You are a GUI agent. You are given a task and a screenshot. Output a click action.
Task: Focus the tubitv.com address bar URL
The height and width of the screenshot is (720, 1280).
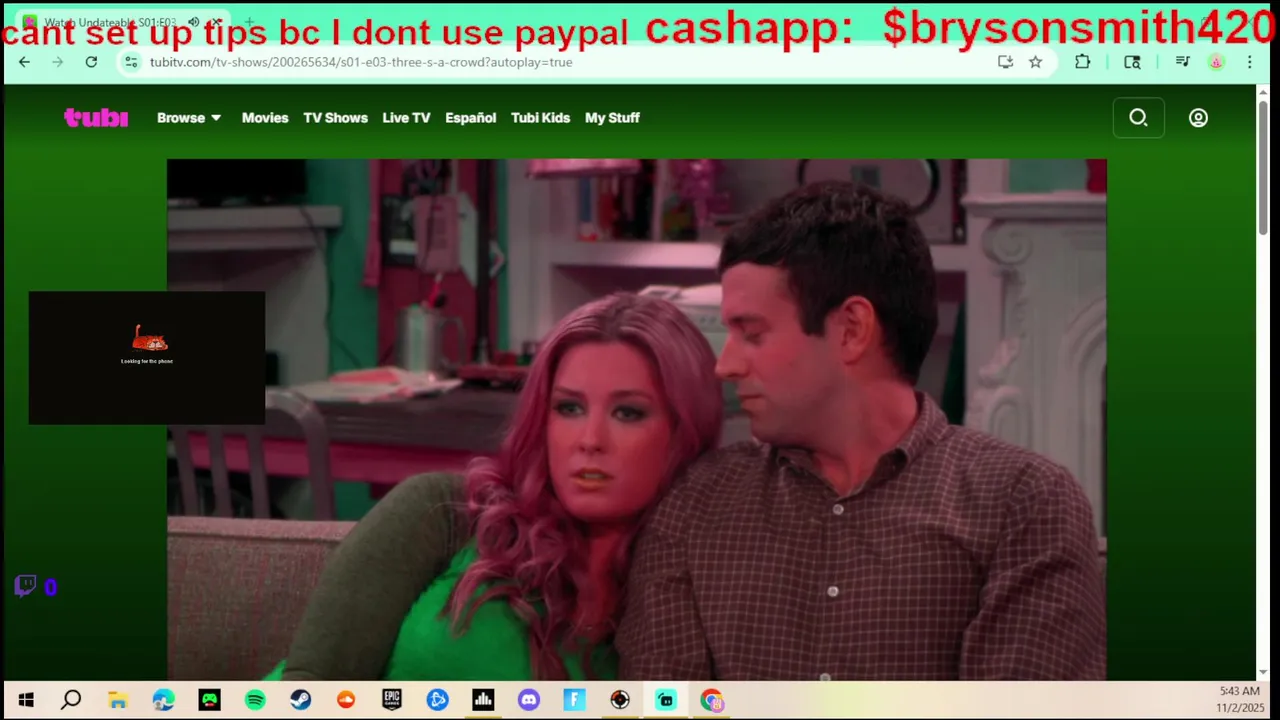[x=361, y=62]
